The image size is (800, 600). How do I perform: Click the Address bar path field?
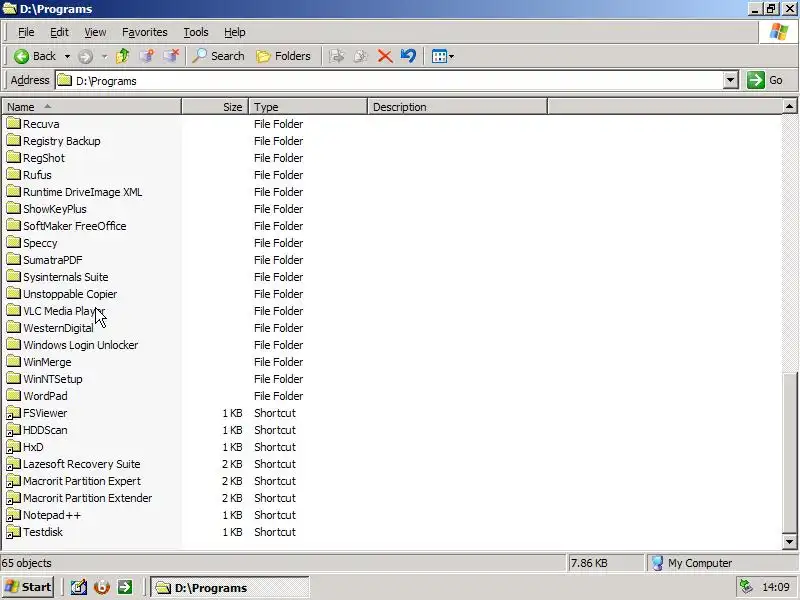(389, 81)
